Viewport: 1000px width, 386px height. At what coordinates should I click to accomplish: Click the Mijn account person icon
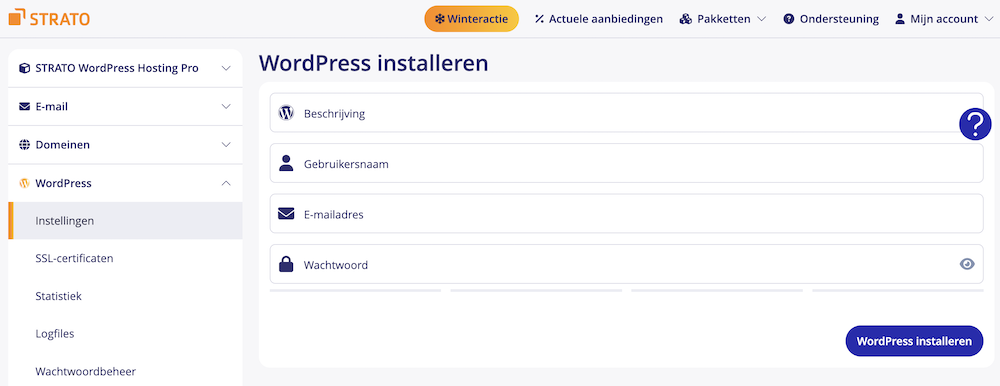900,19
